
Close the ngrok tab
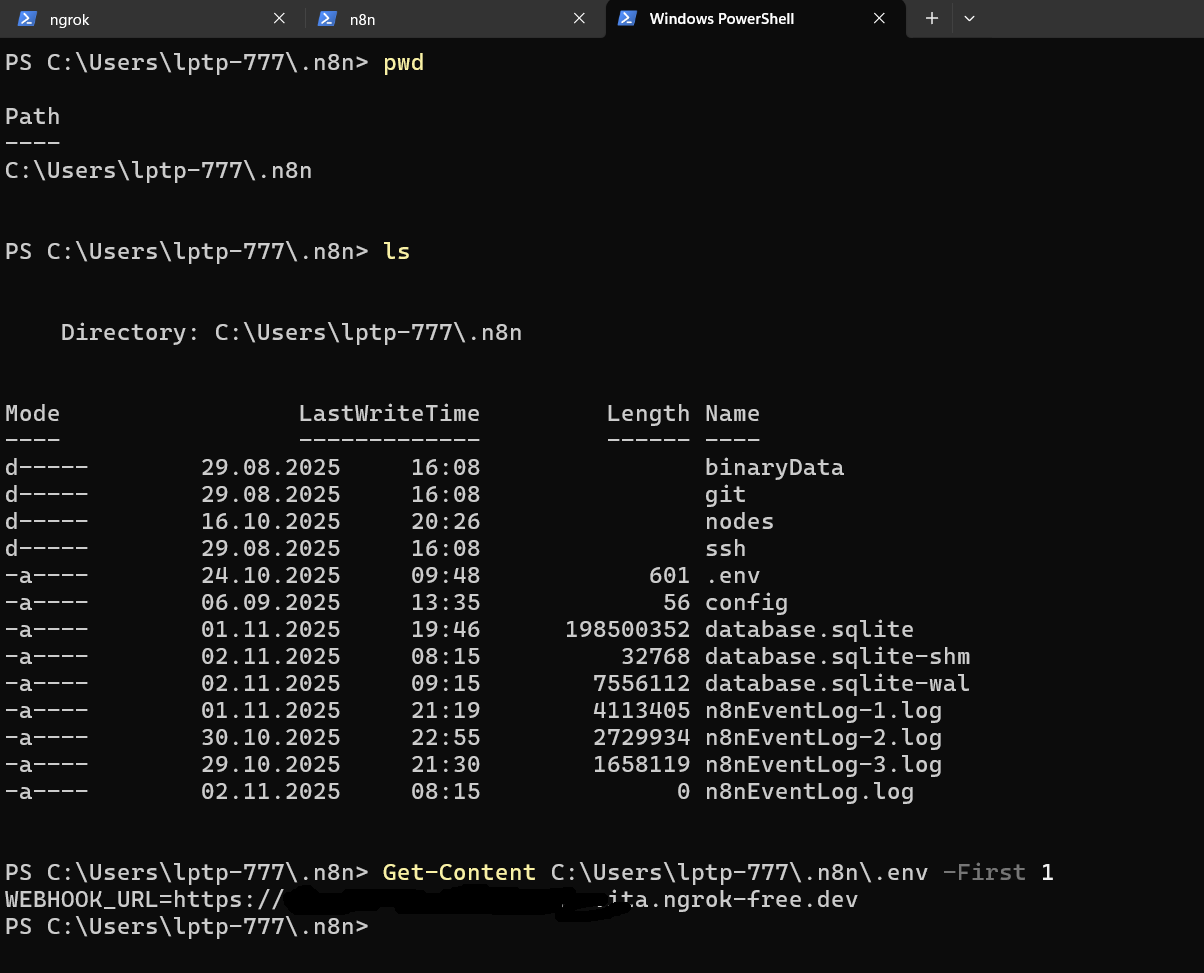279,18
